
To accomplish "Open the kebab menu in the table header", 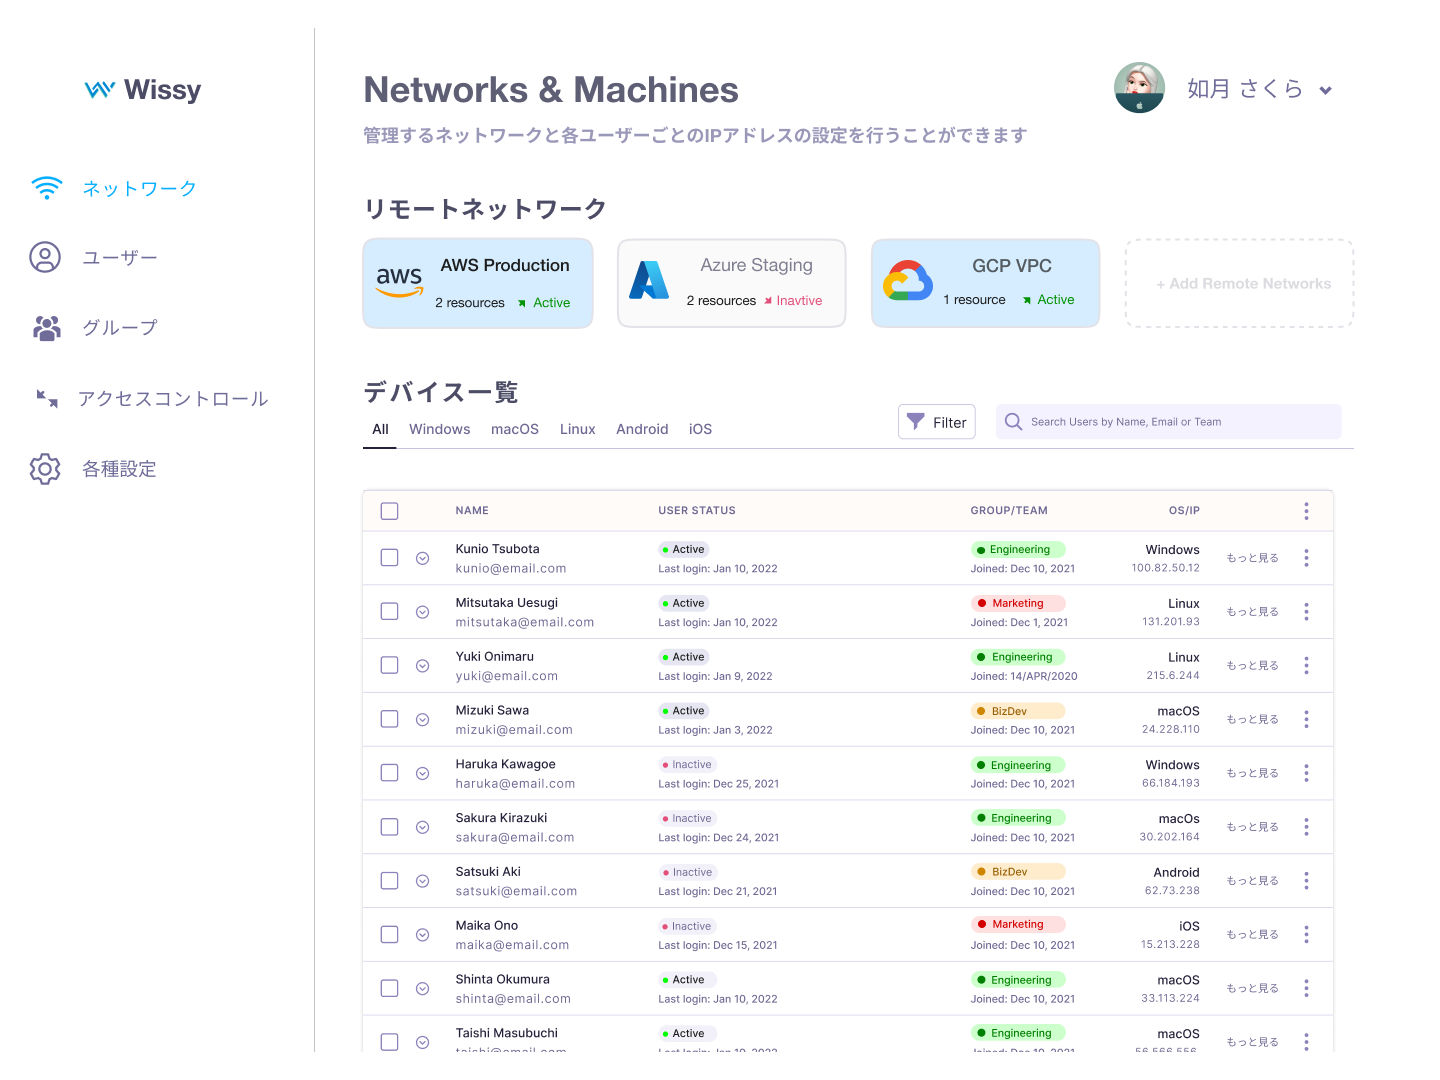I will pos(1306,510).
